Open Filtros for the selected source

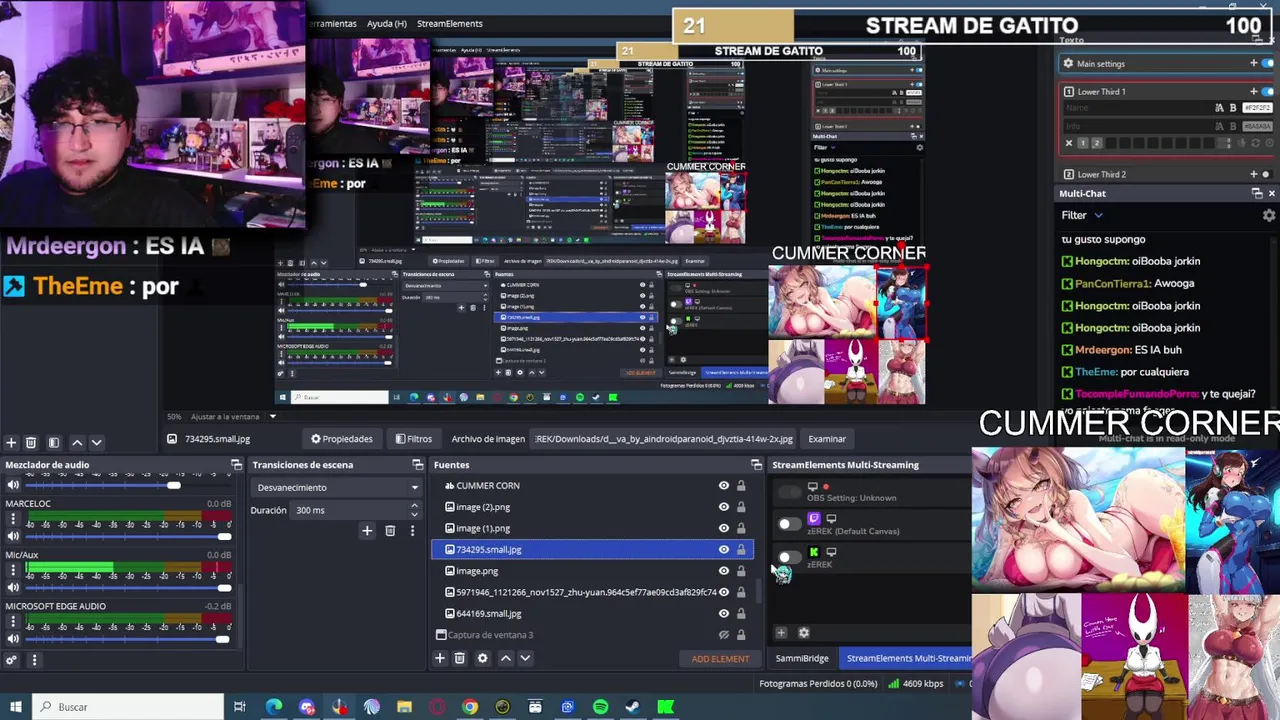point(413,439)
